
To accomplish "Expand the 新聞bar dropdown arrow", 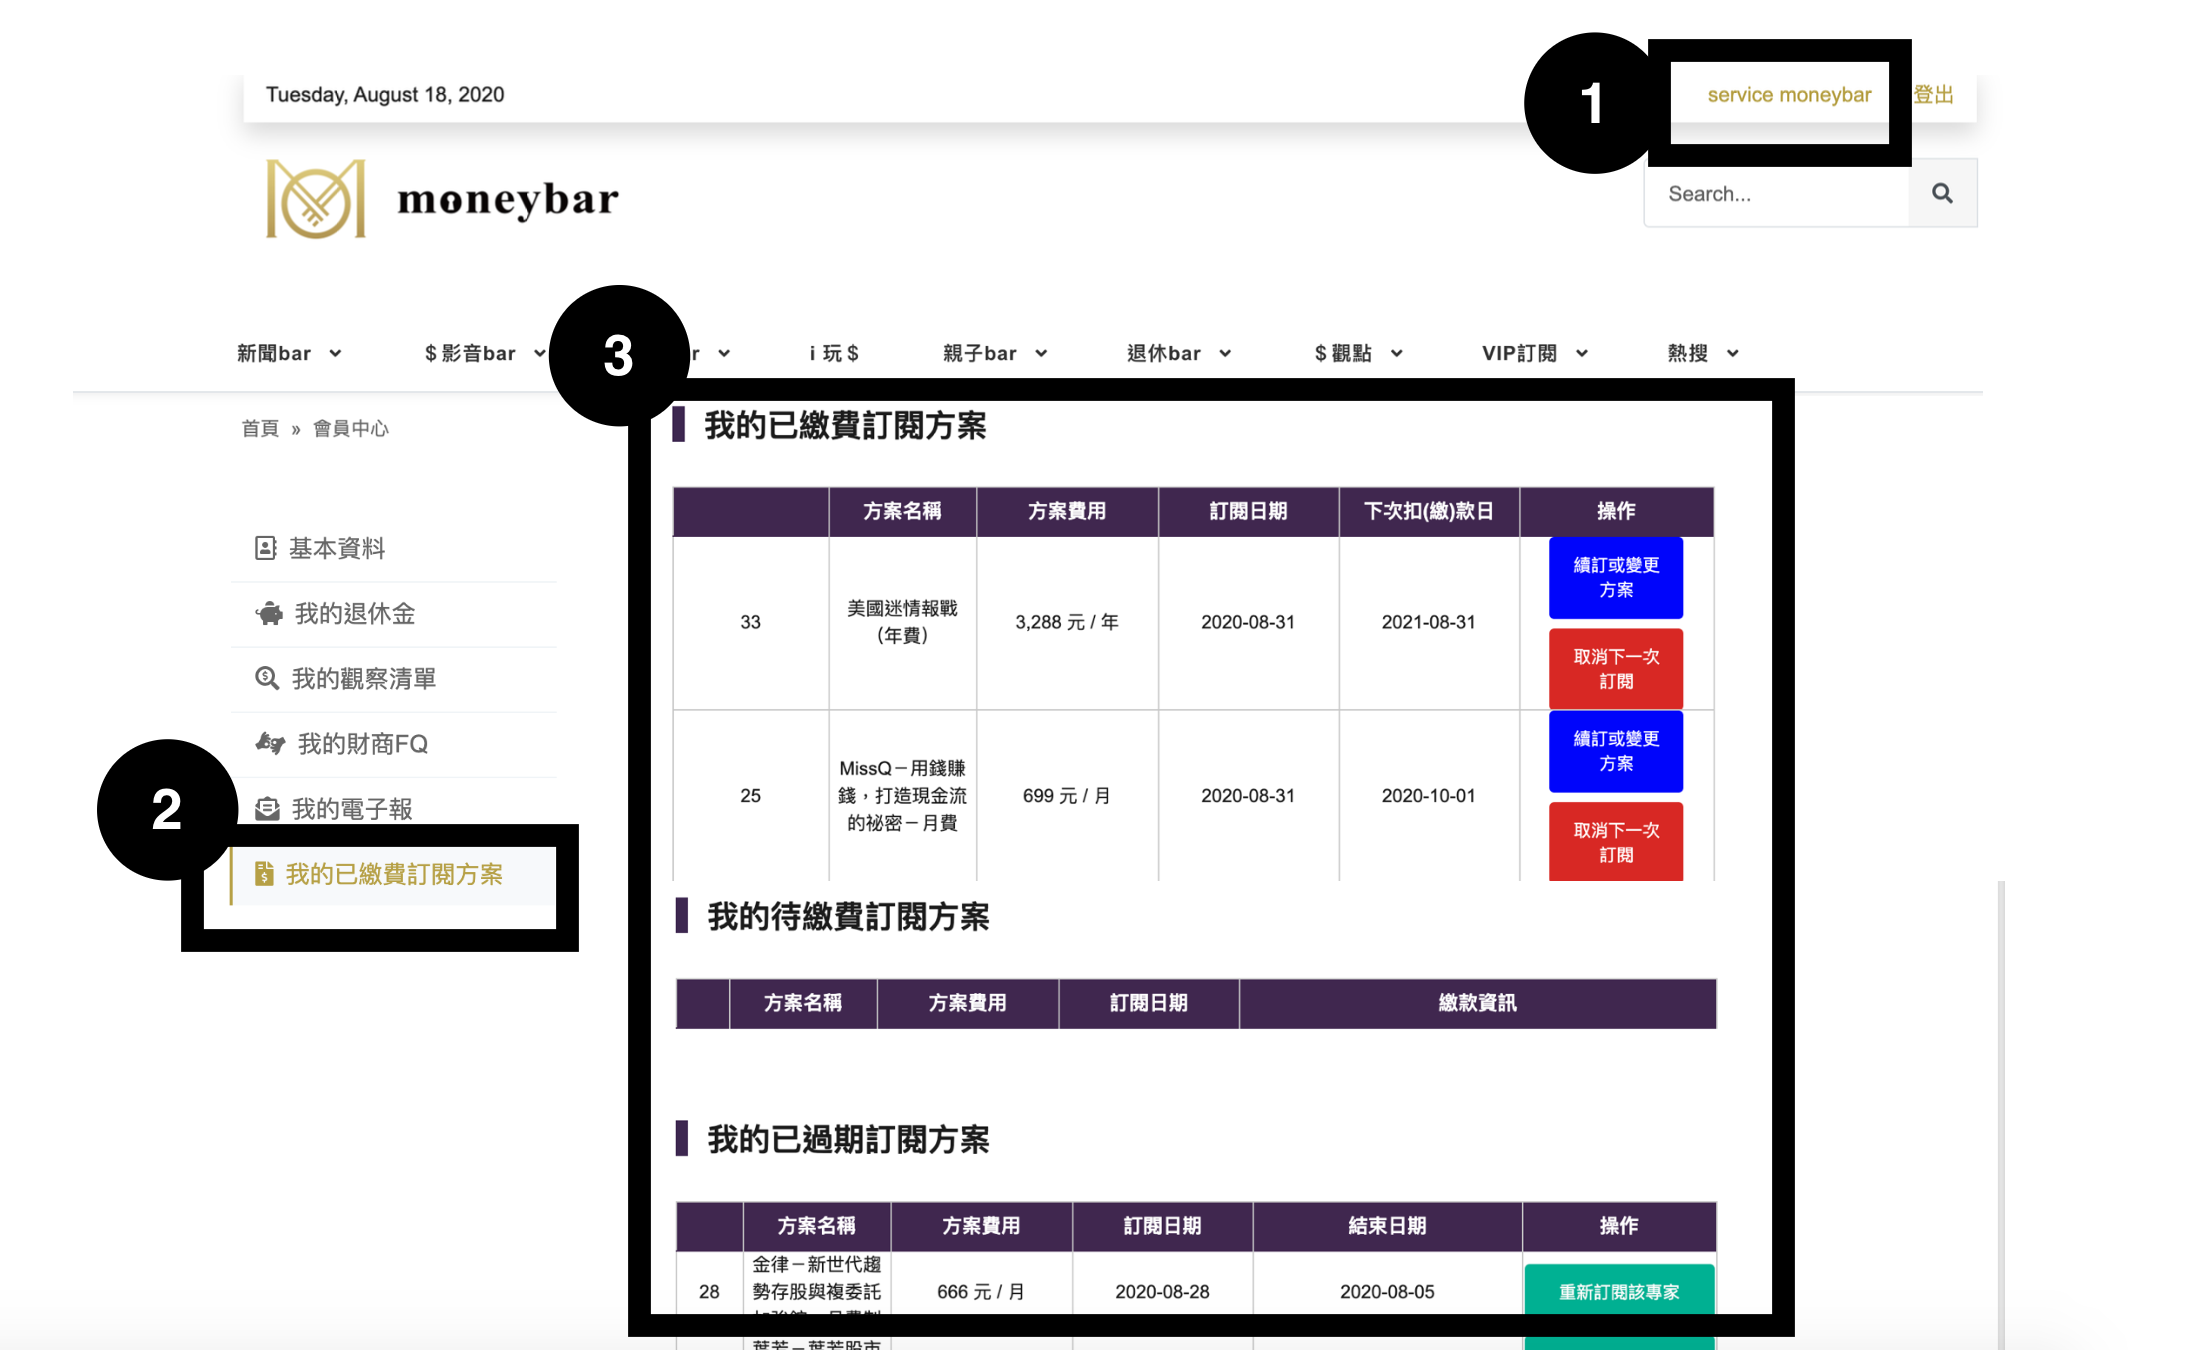I will 336,353.
